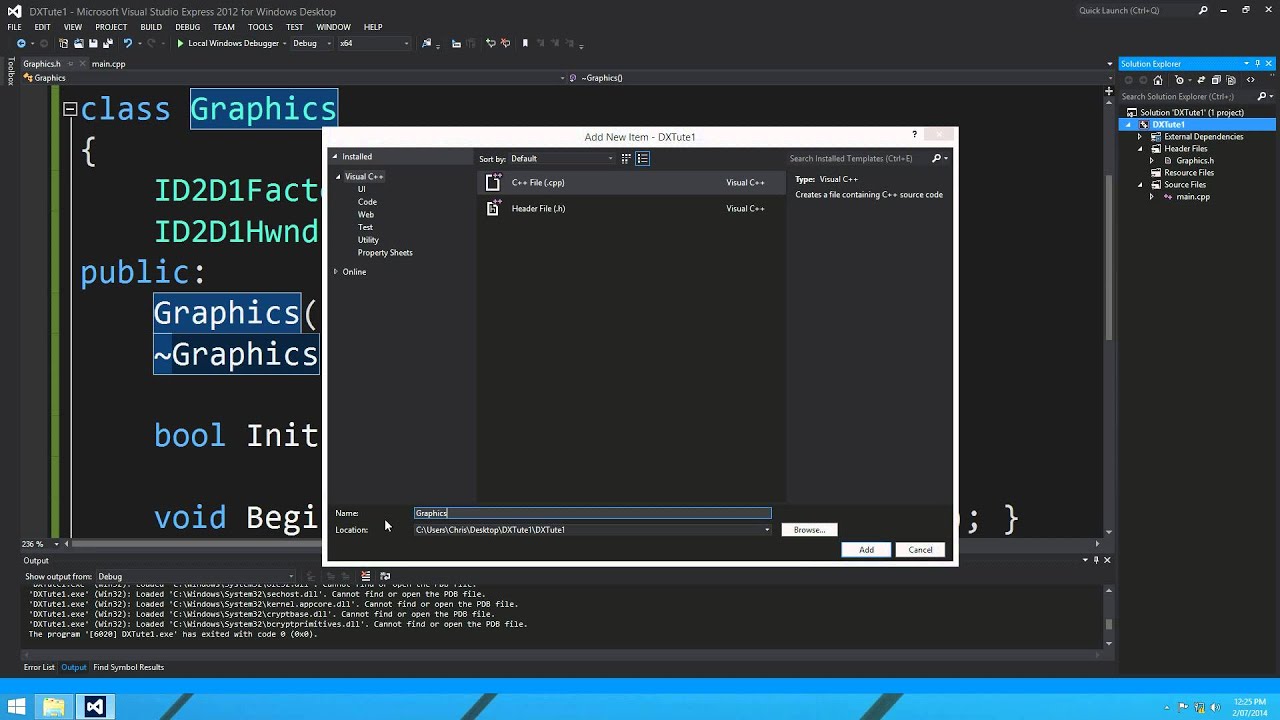
Task: Open the TOOLS menu
Action: [x=260, y=27]
